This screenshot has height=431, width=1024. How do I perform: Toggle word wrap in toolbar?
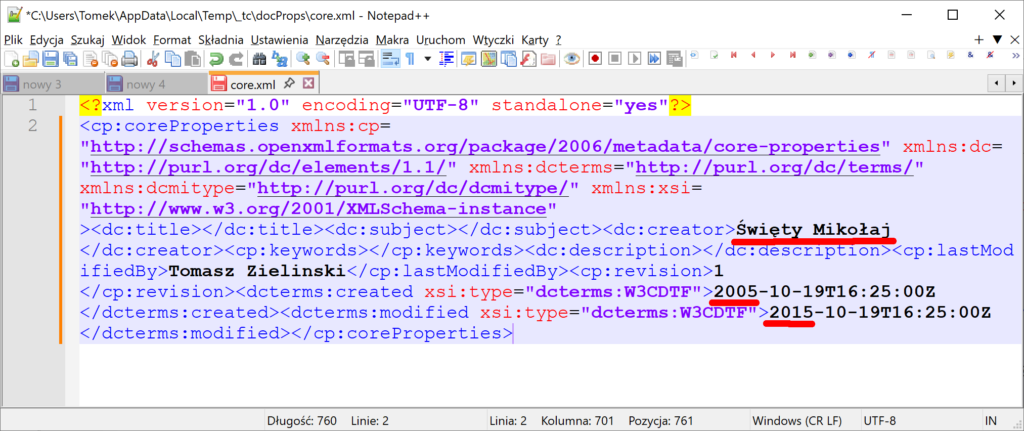[388, 59]
